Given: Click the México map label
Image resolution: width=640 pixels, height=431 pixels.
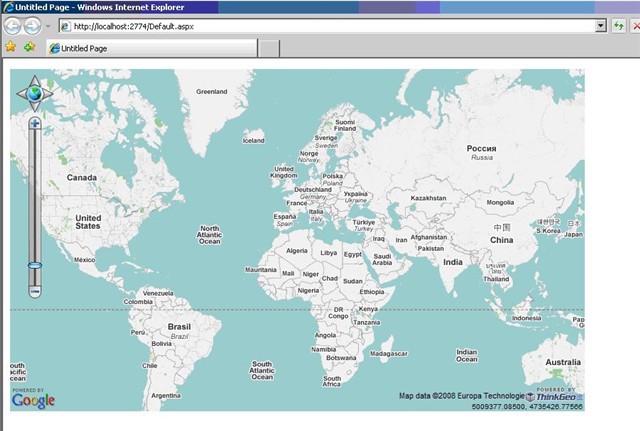Looking at the screenshot, I should click(x=84, y=260).
